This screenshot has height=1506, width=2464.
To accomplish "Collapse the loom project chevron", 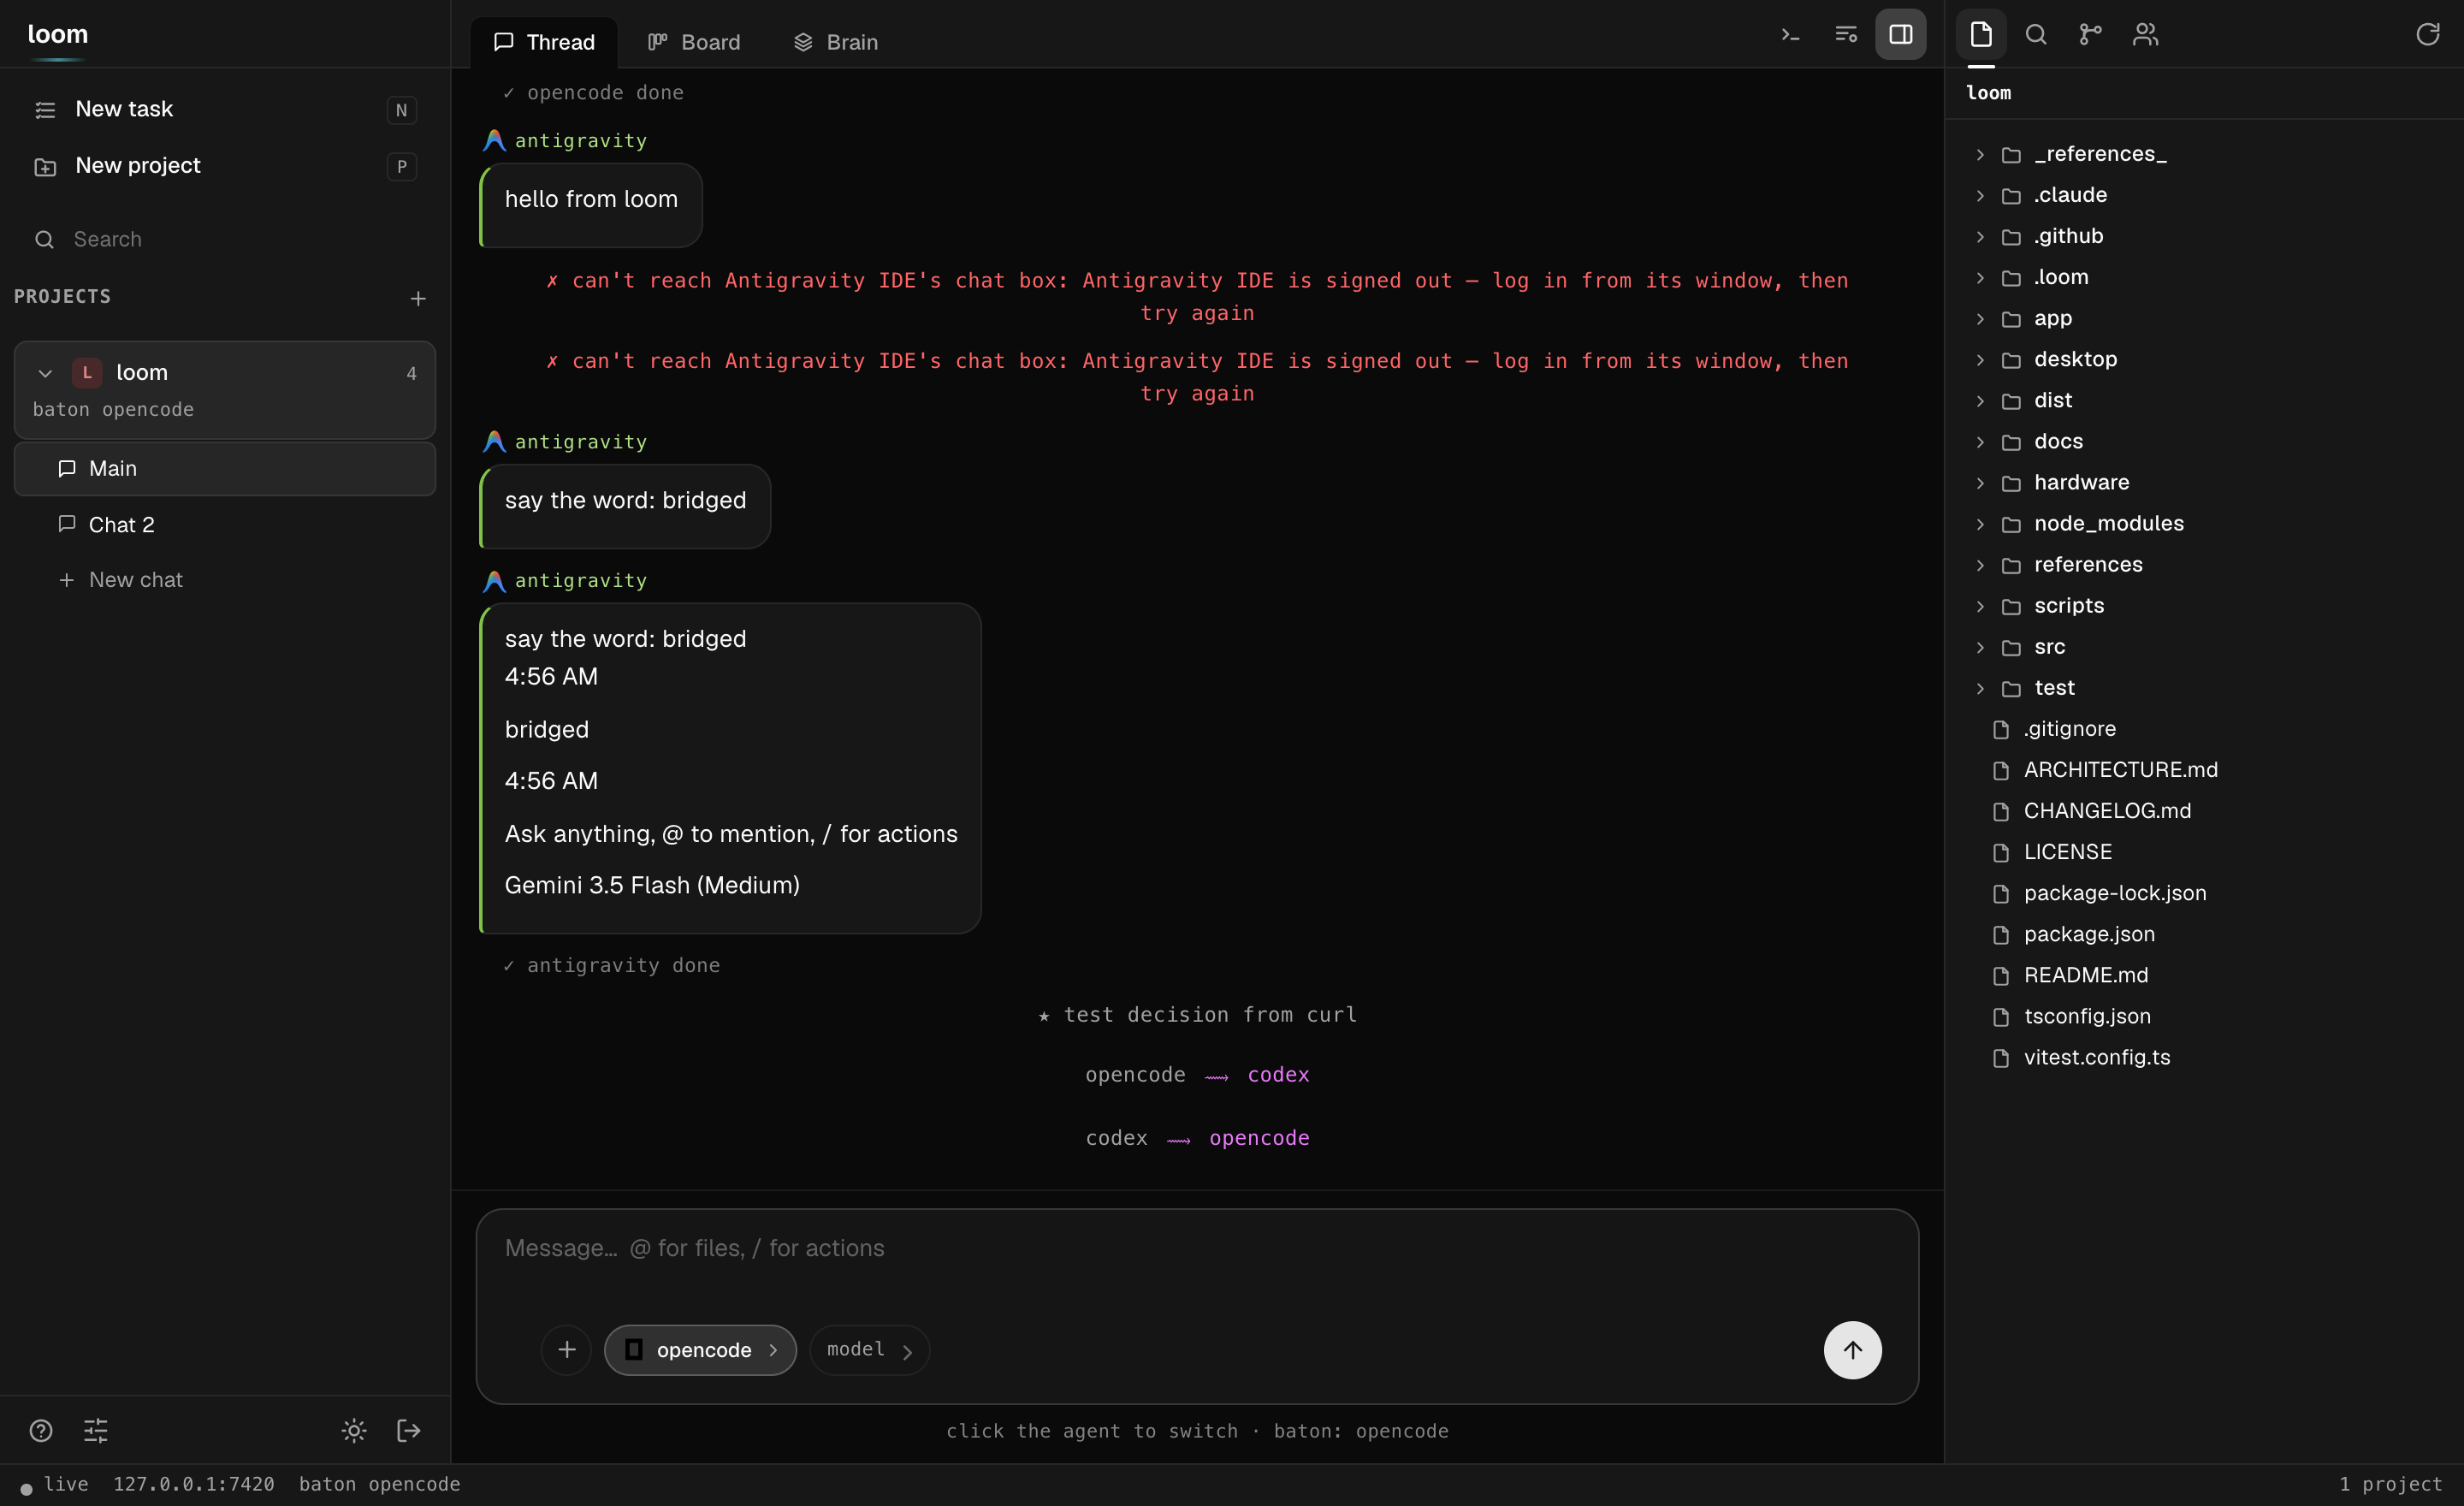I will (45, 373).
